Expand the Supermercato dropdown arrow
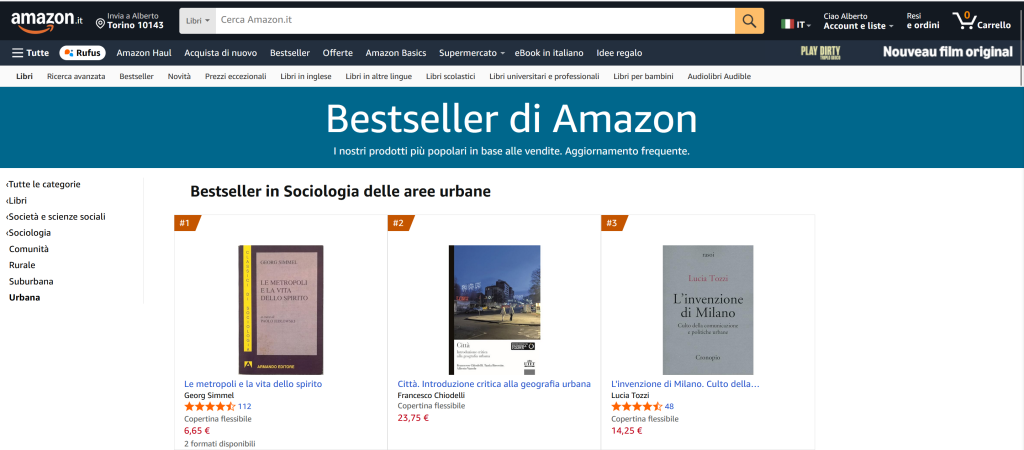The image size is (1024, 450). [503, 54]
